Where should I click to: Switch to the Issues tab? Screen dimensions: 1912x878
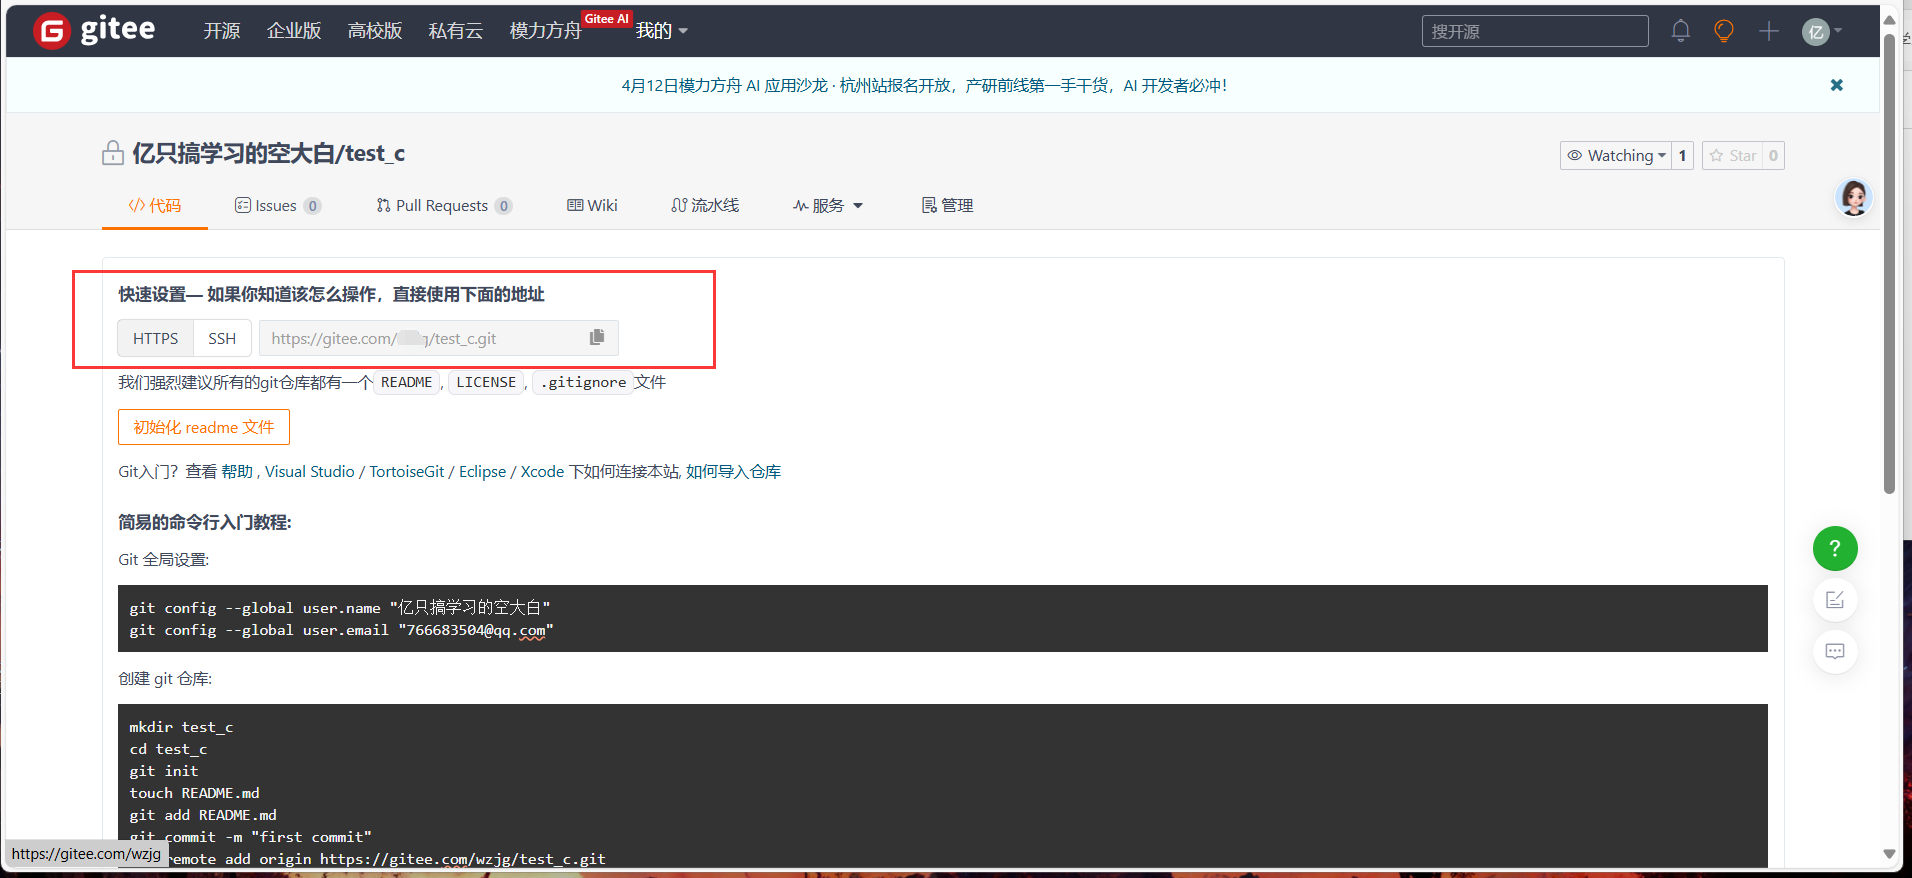coord(278,205)
